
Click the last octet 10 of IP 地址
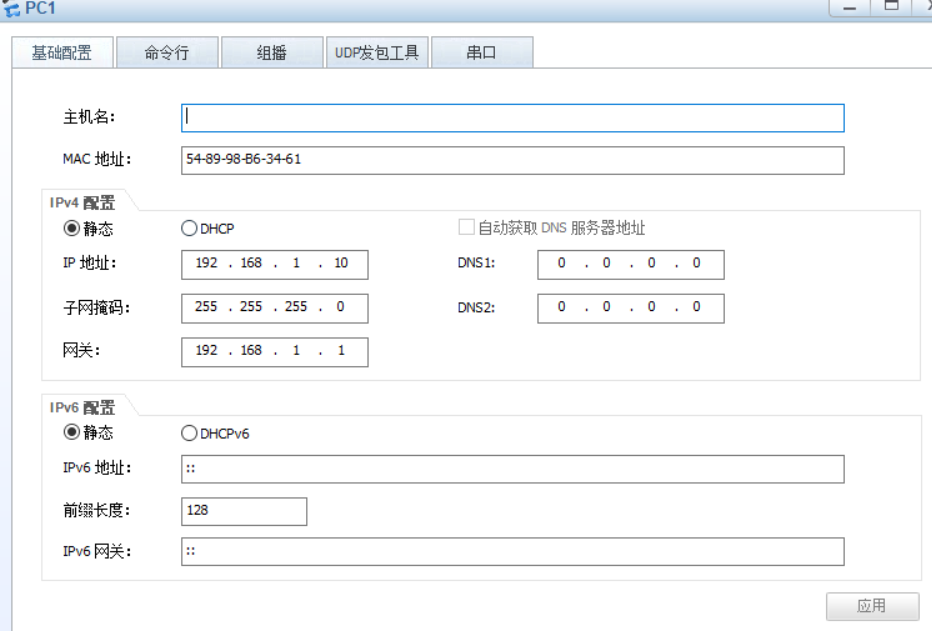click(x=341, y=263)
